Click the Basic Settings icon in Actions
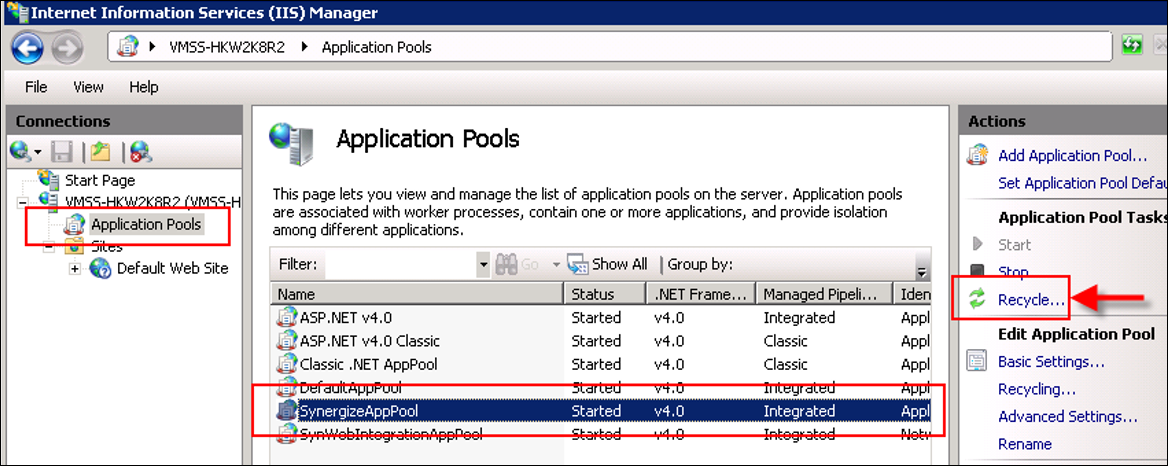Image resolution: width=1168 pixels, height=466 pixels. [x=977, y=362]
